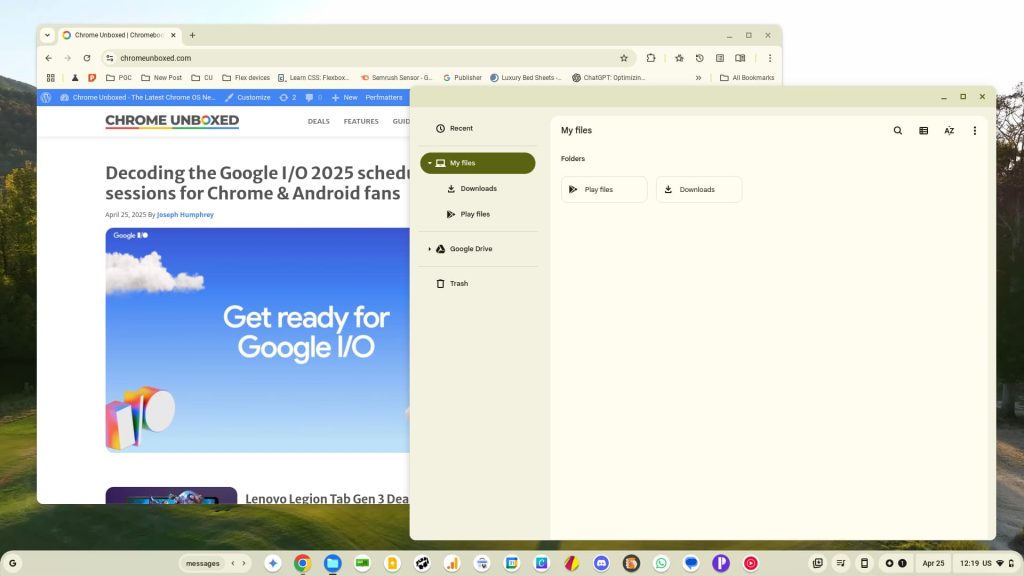Open the Learn CSS: Flexbox bookmark

pos(313,78)
